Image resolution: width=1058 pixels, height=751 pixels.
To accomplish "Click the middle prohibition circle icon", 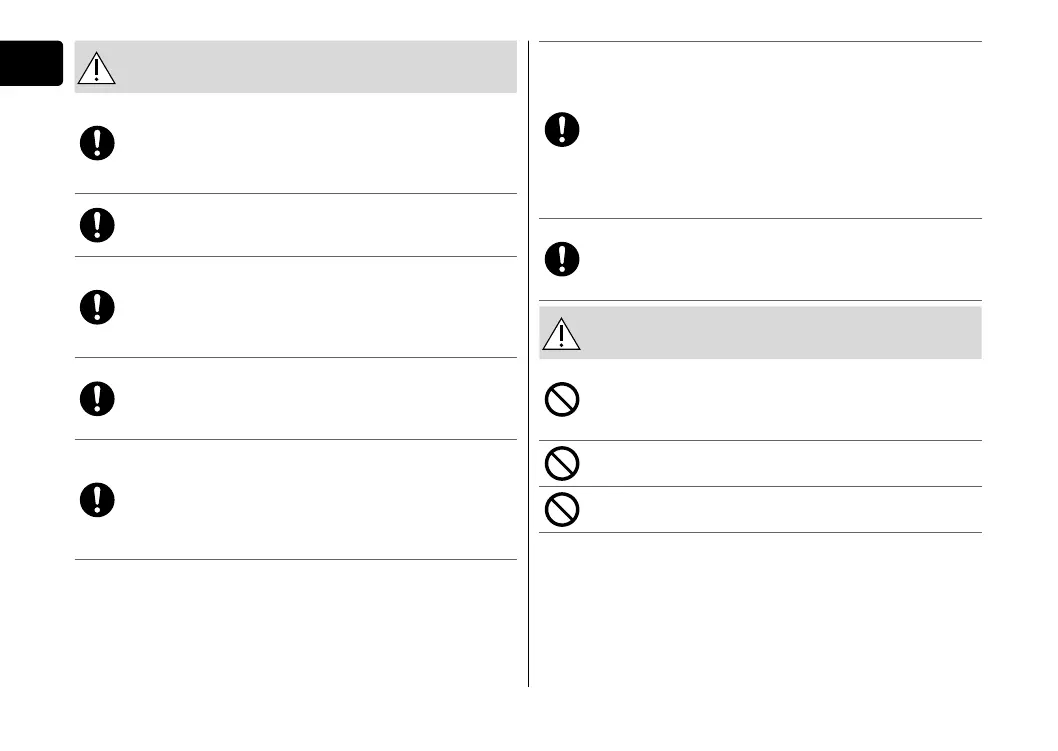I will [562, 464].
